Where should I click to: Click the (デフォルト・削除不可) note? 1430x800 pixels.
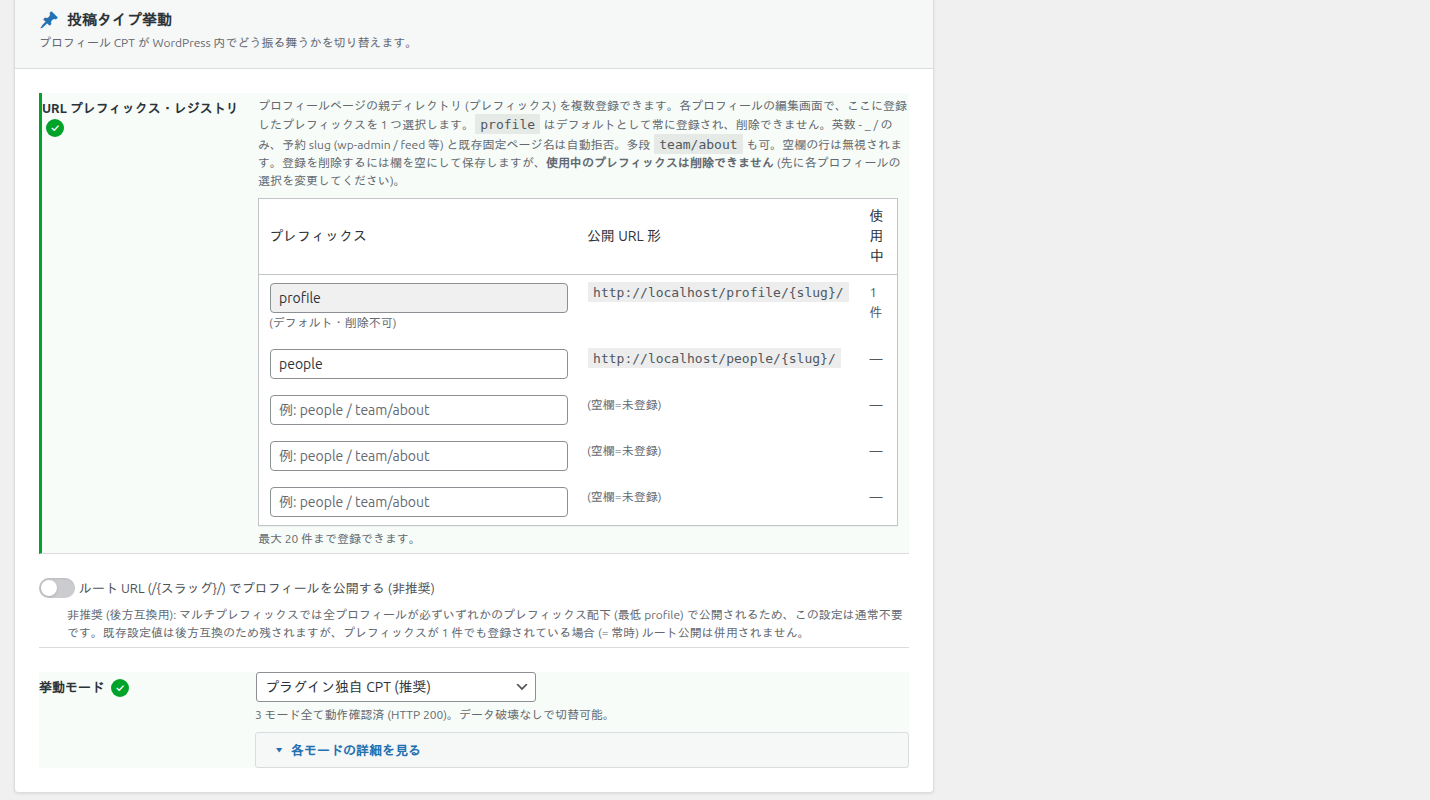coord(333,323)
